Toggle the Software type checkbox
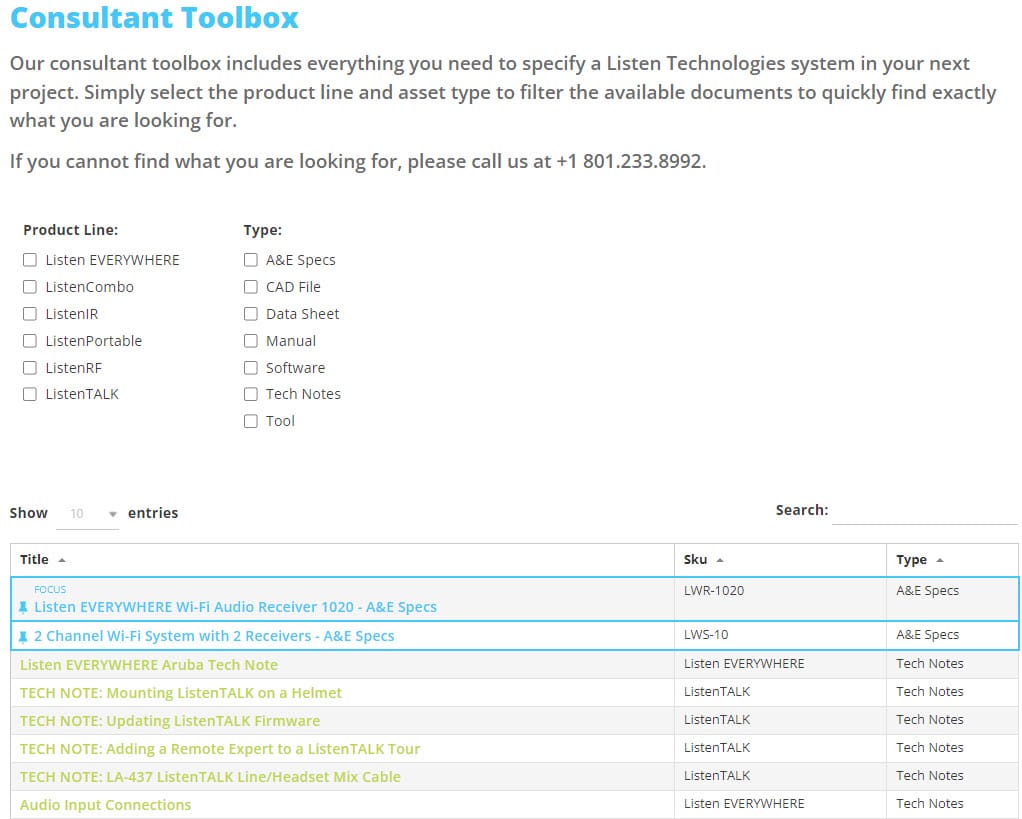 (x=251, y=367)
